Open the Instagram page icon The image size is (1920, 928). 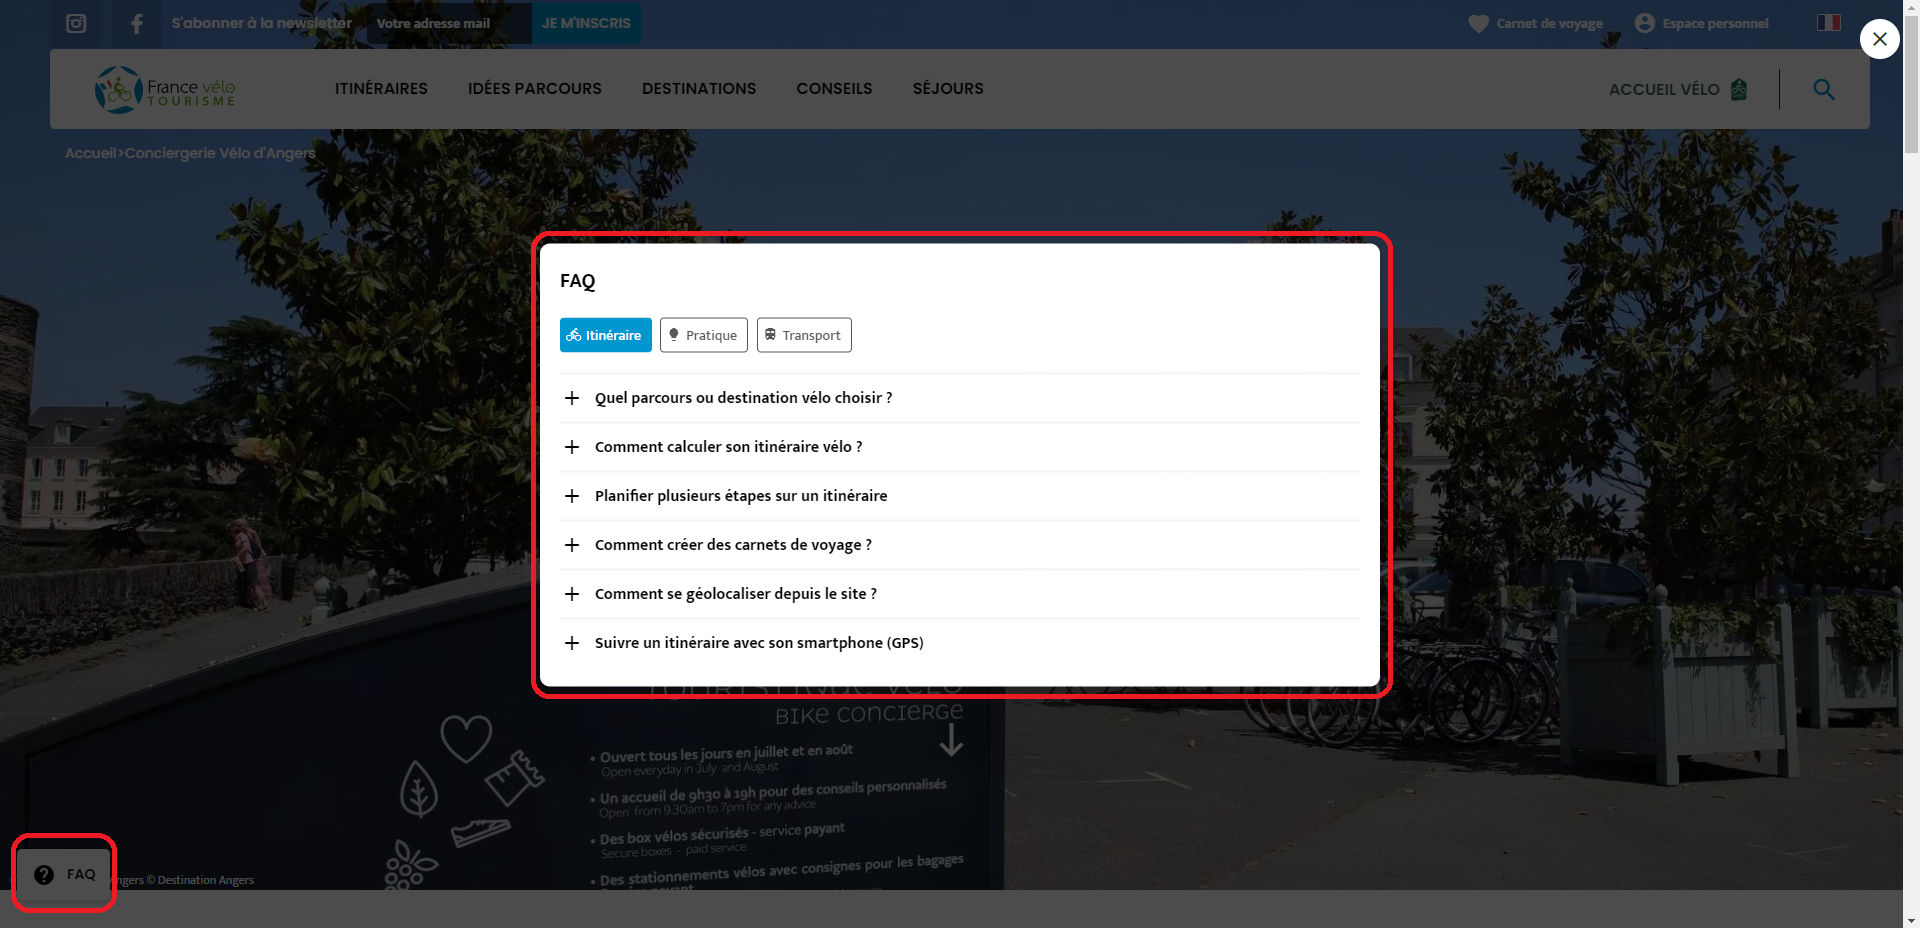pos(75,23)
